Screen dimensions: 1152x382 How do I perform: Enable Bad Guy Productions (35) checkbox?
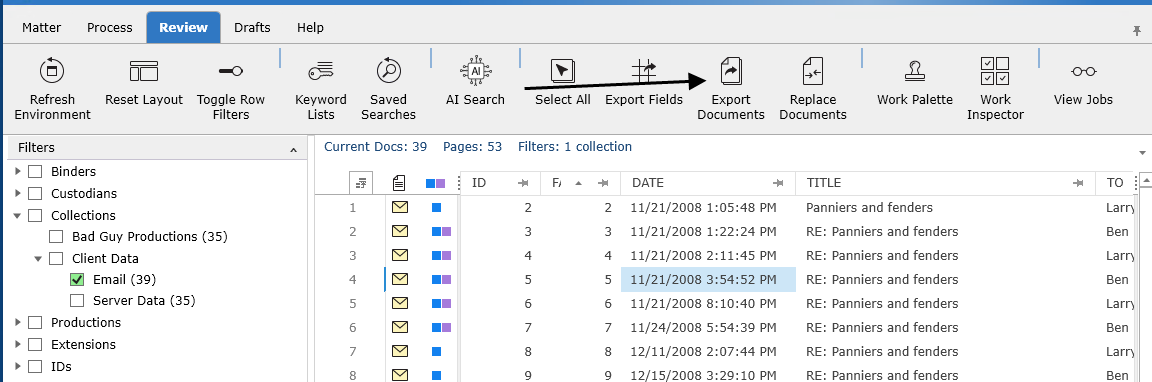coord(56,237)
